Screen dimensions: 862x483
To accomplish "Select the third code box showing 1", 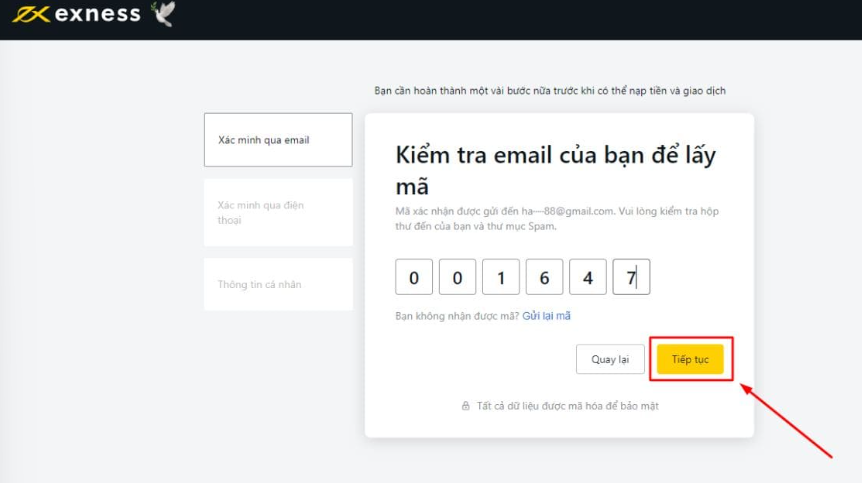I will [x=501, y=277].
